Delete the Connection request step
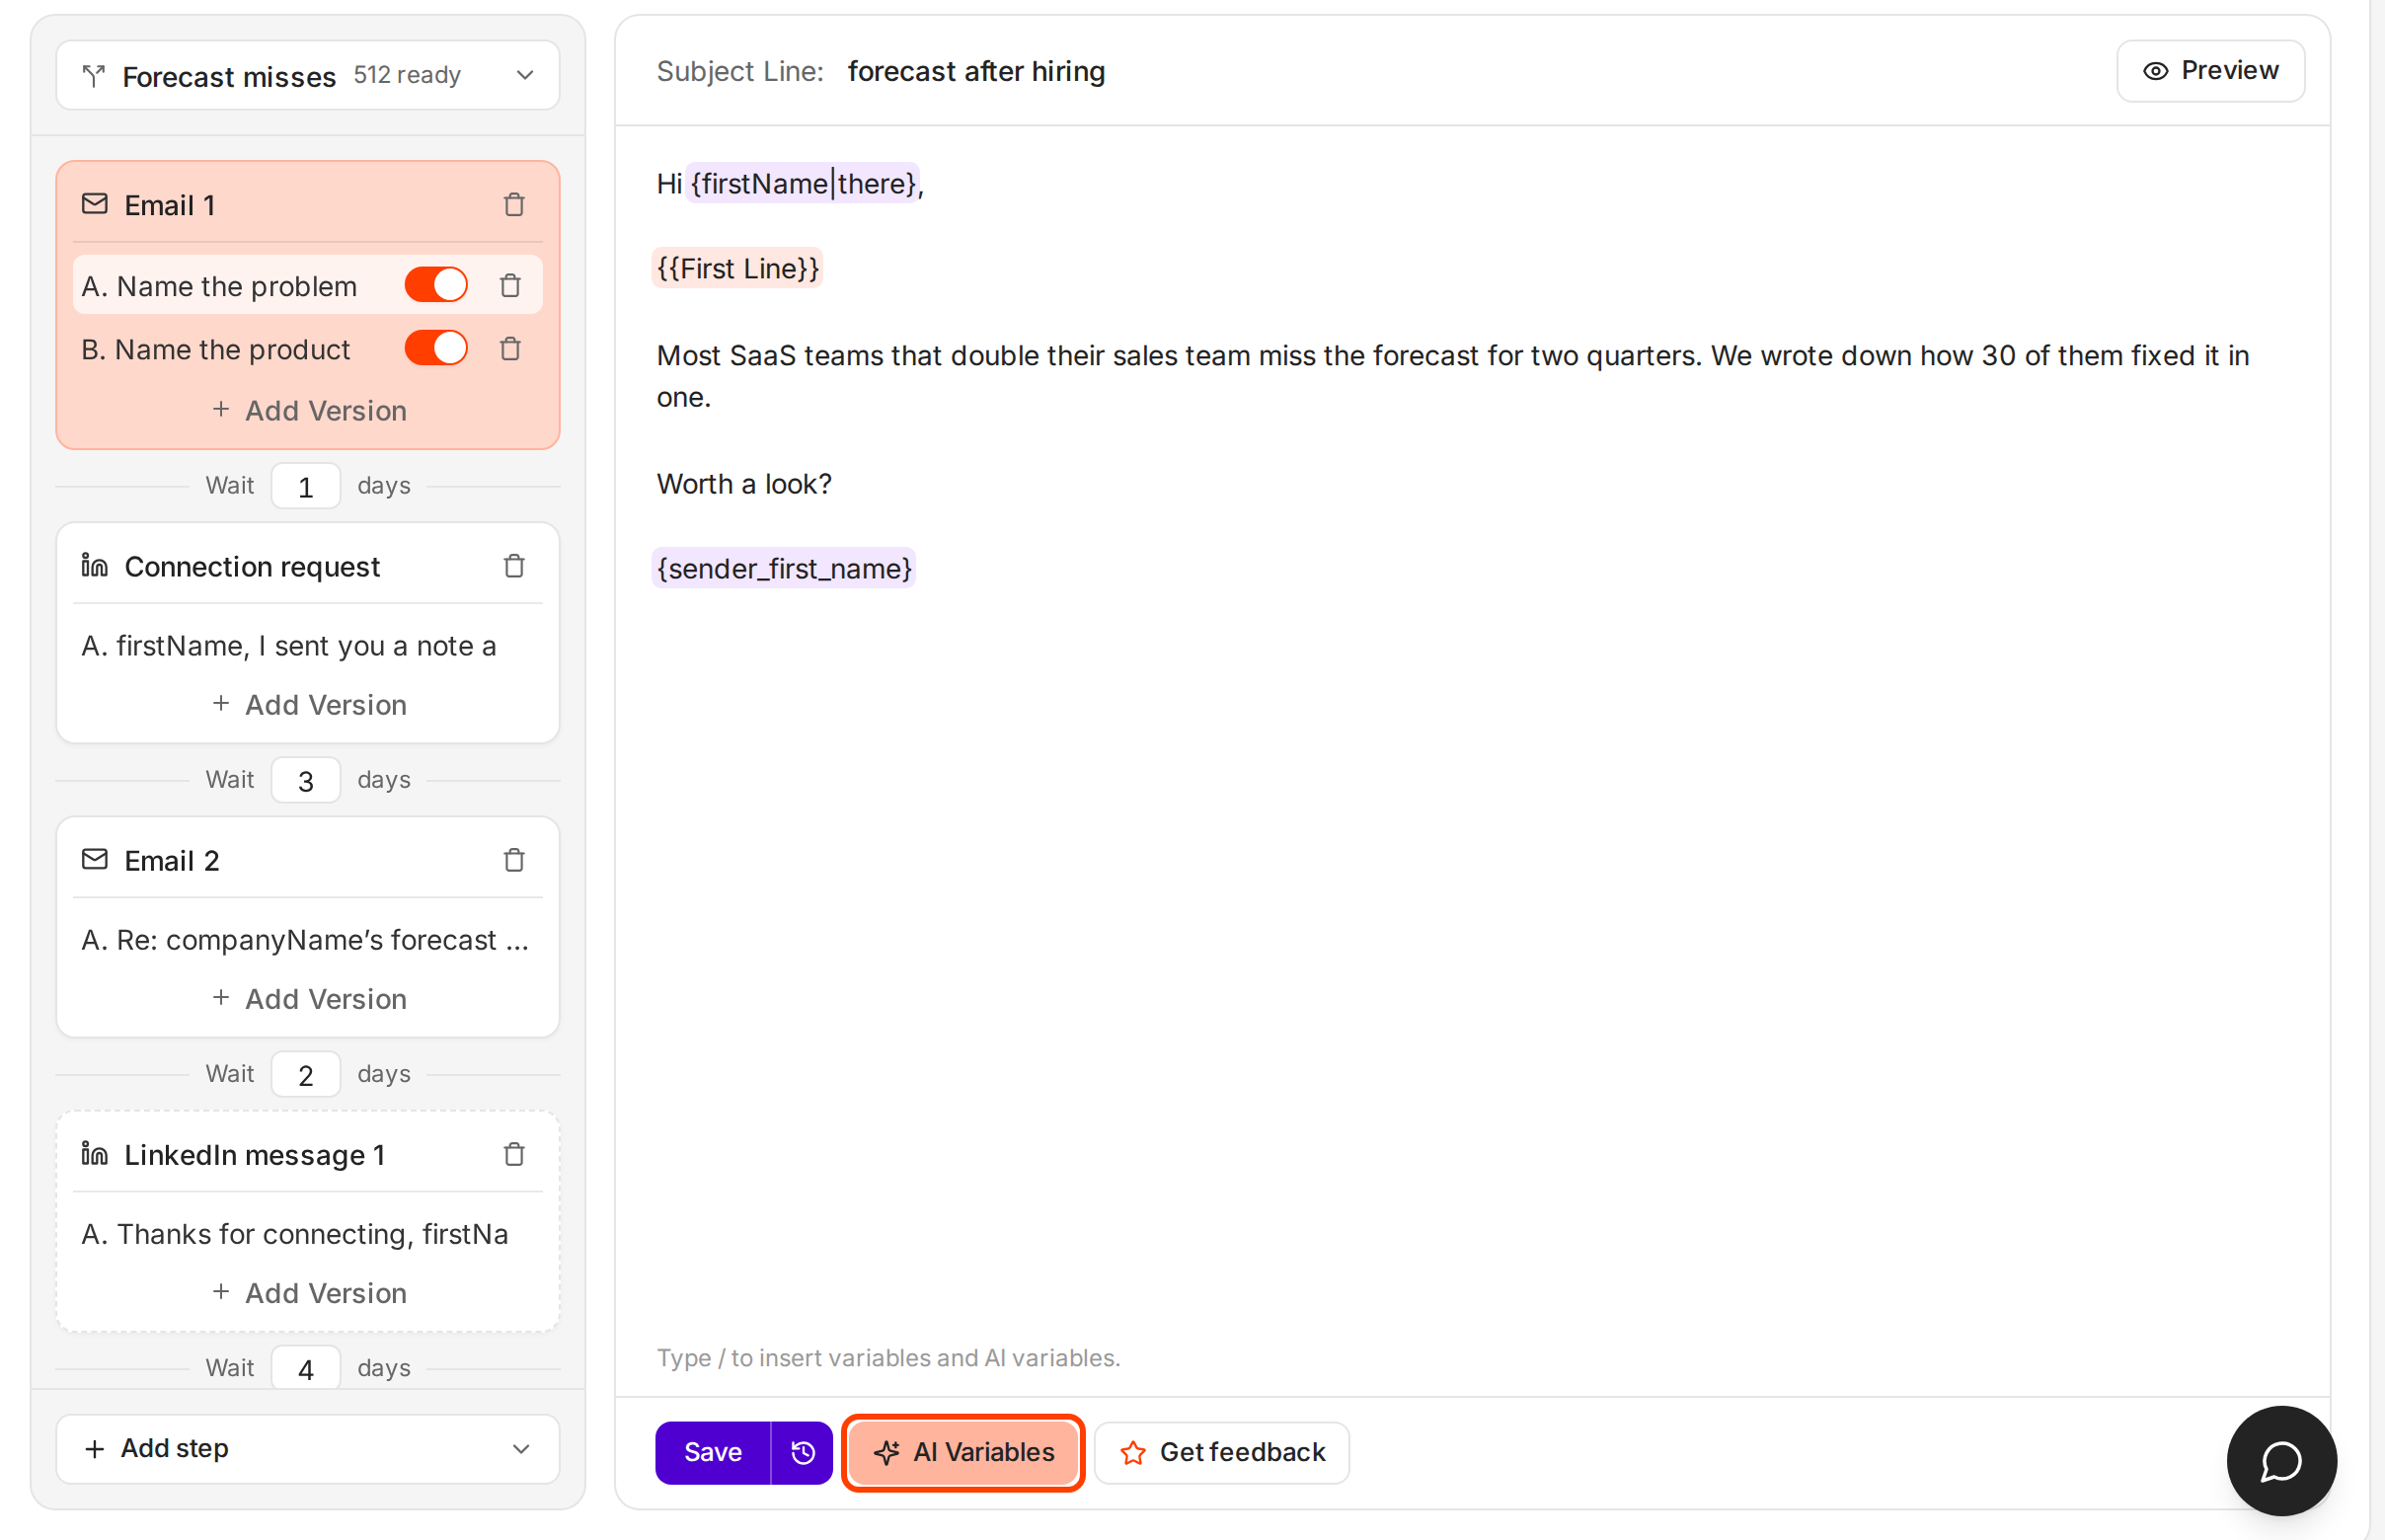The height and width of the screenshot is (1540, 2385). click(x=514, y=566)
